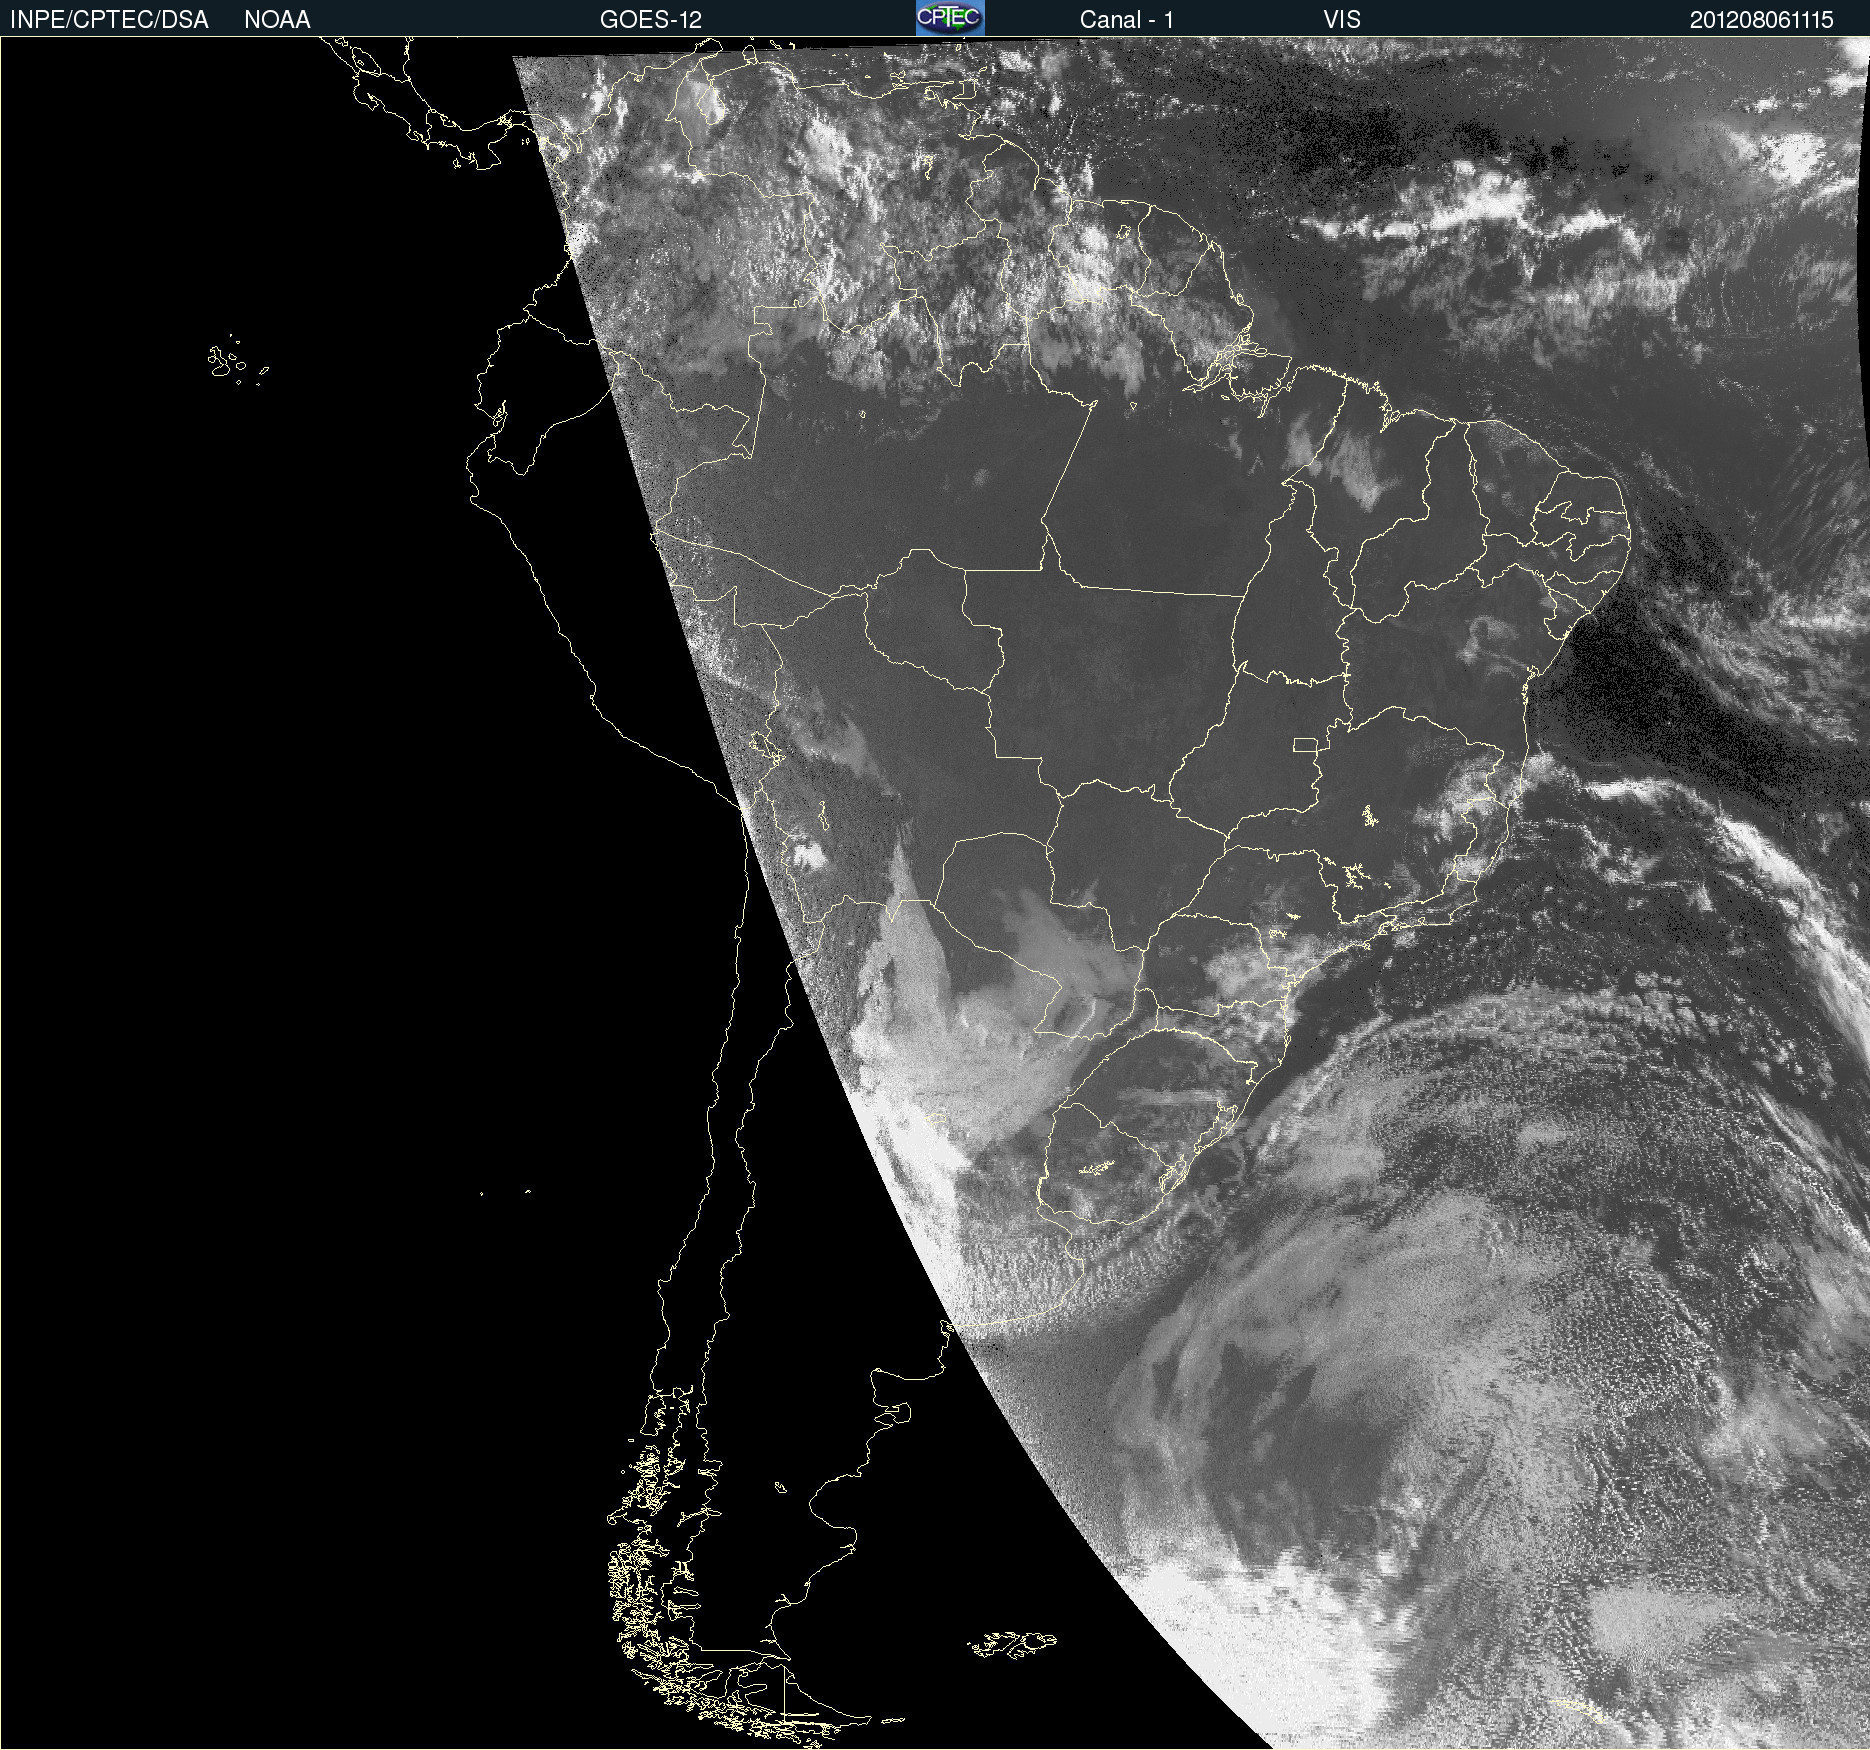
Task: Select the NOAA label in the header
Action: pos(277,20)
